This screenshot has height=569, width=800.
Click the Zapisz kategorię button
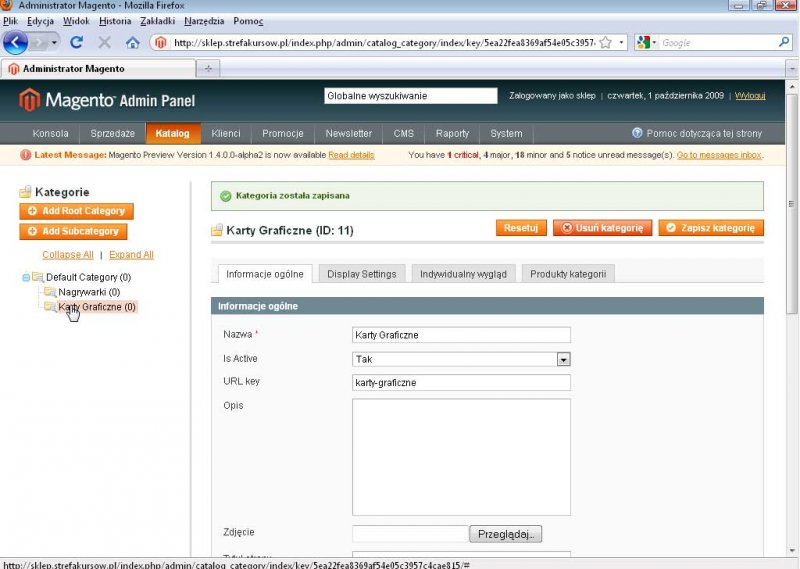point(710,228)
